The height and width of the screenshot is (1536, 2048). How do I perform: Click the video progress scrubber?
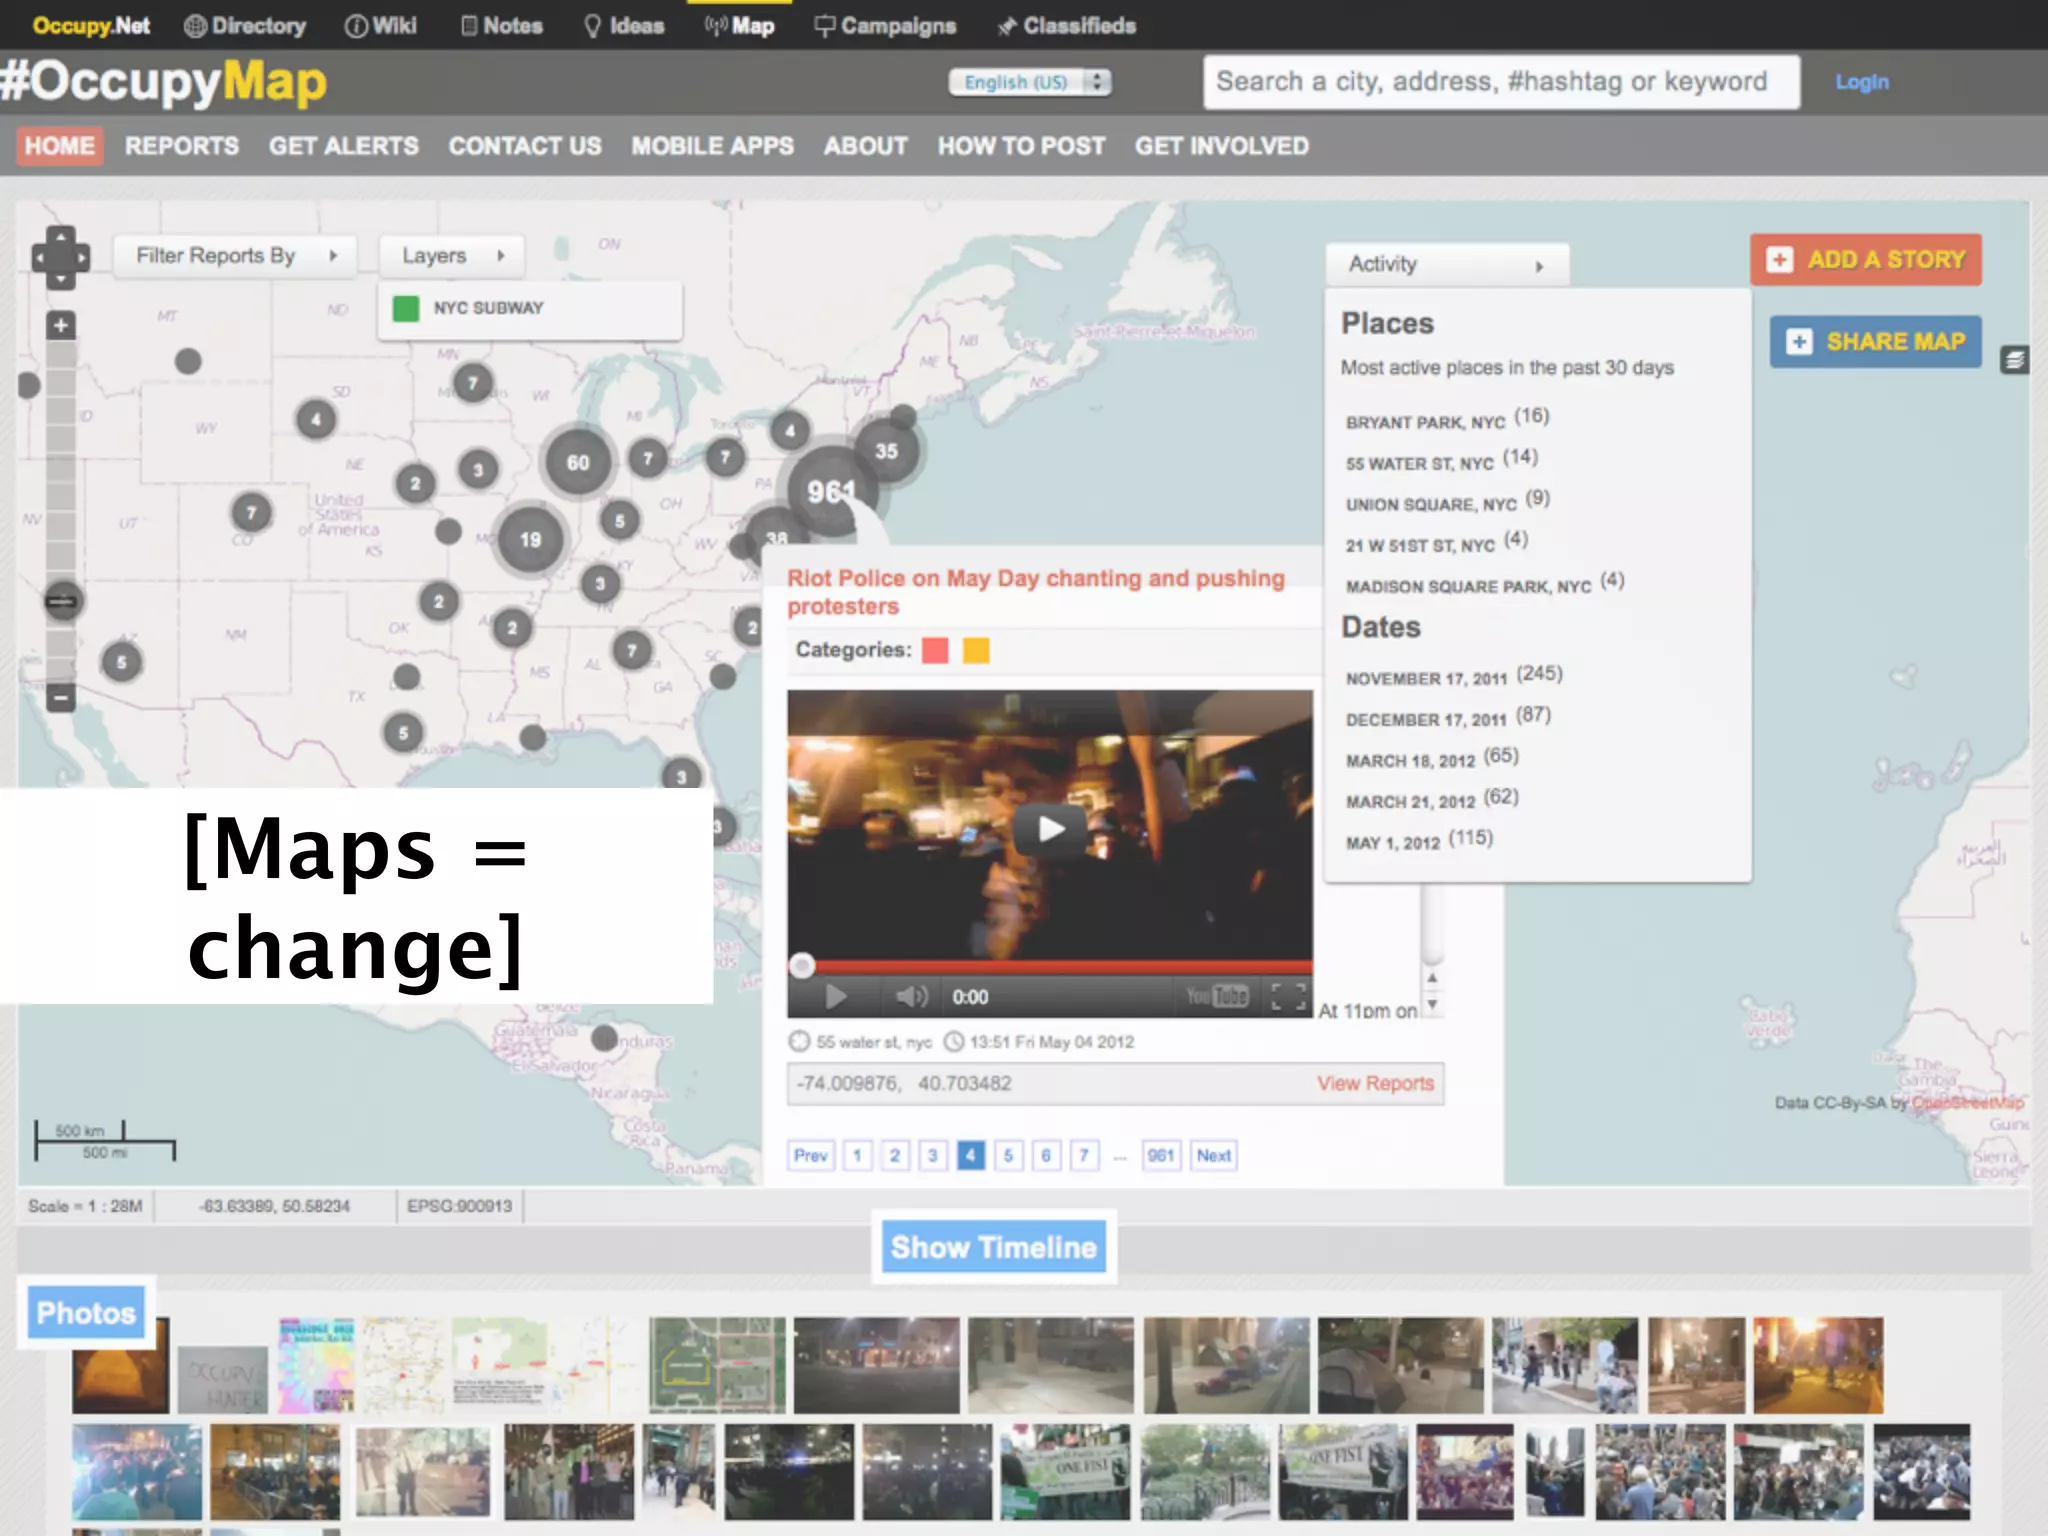pyautogui.click(x=801, y=965)
